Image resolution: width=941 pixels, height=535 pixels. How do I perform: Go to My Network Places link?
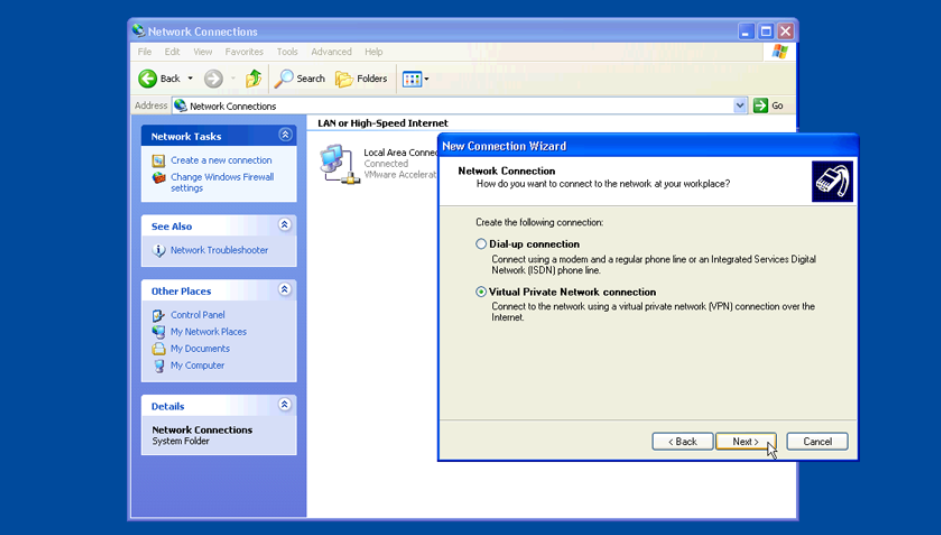click(x=208, y=332)
